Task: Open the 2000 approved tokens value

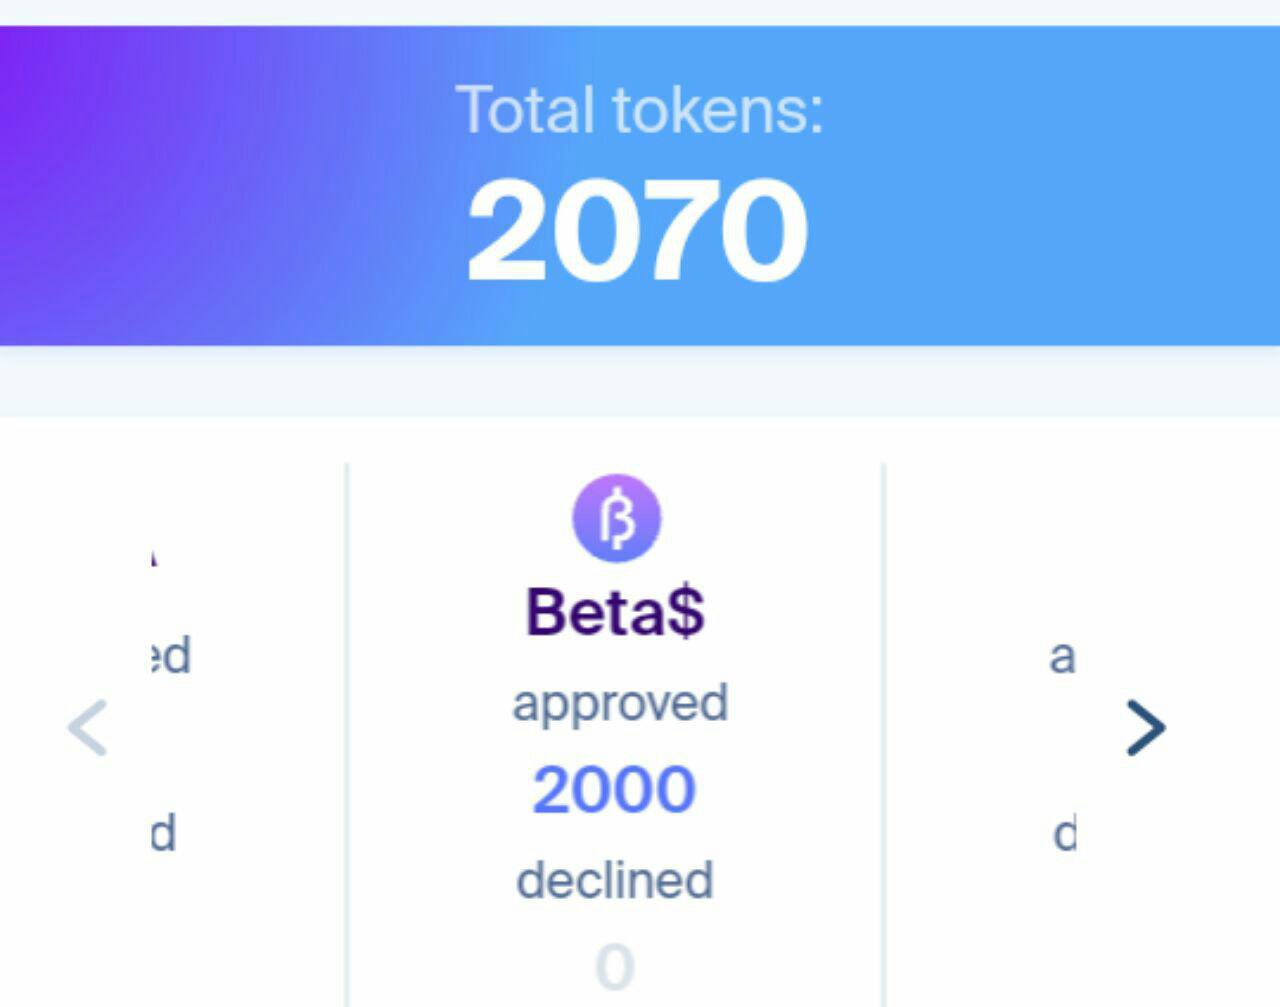Action: pos(614,790)
